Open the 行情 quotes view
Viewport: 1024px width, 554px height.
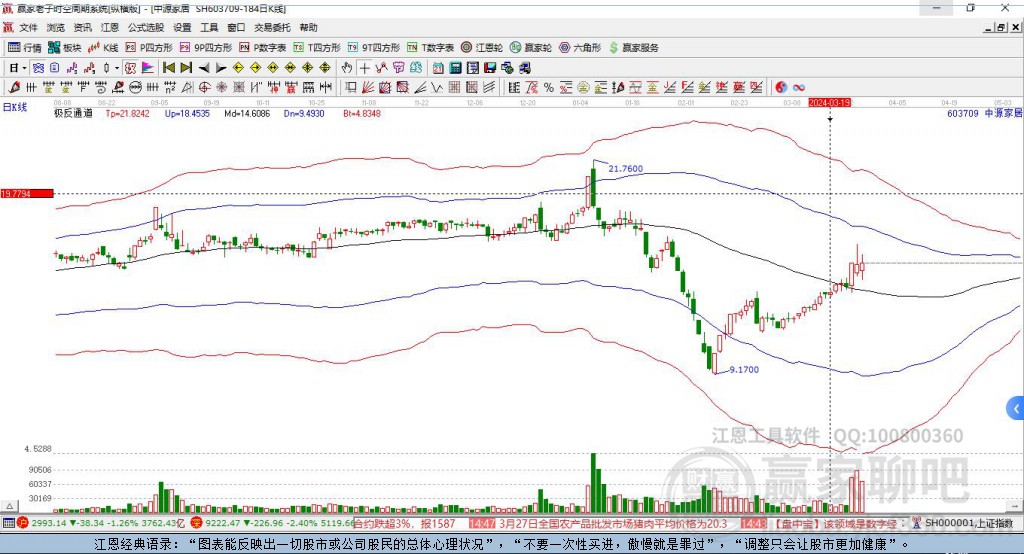click(25, 48)
